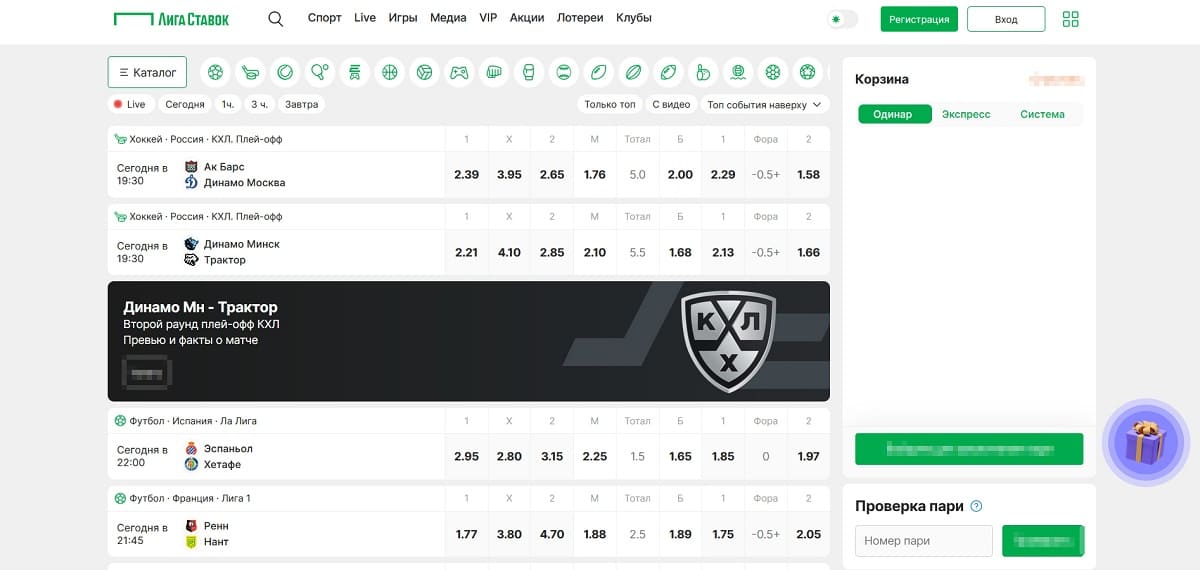Screen dimensions: 1200x570
Task: Expand Топ события наверху dropdown
Action: click(x=765, y=104)
